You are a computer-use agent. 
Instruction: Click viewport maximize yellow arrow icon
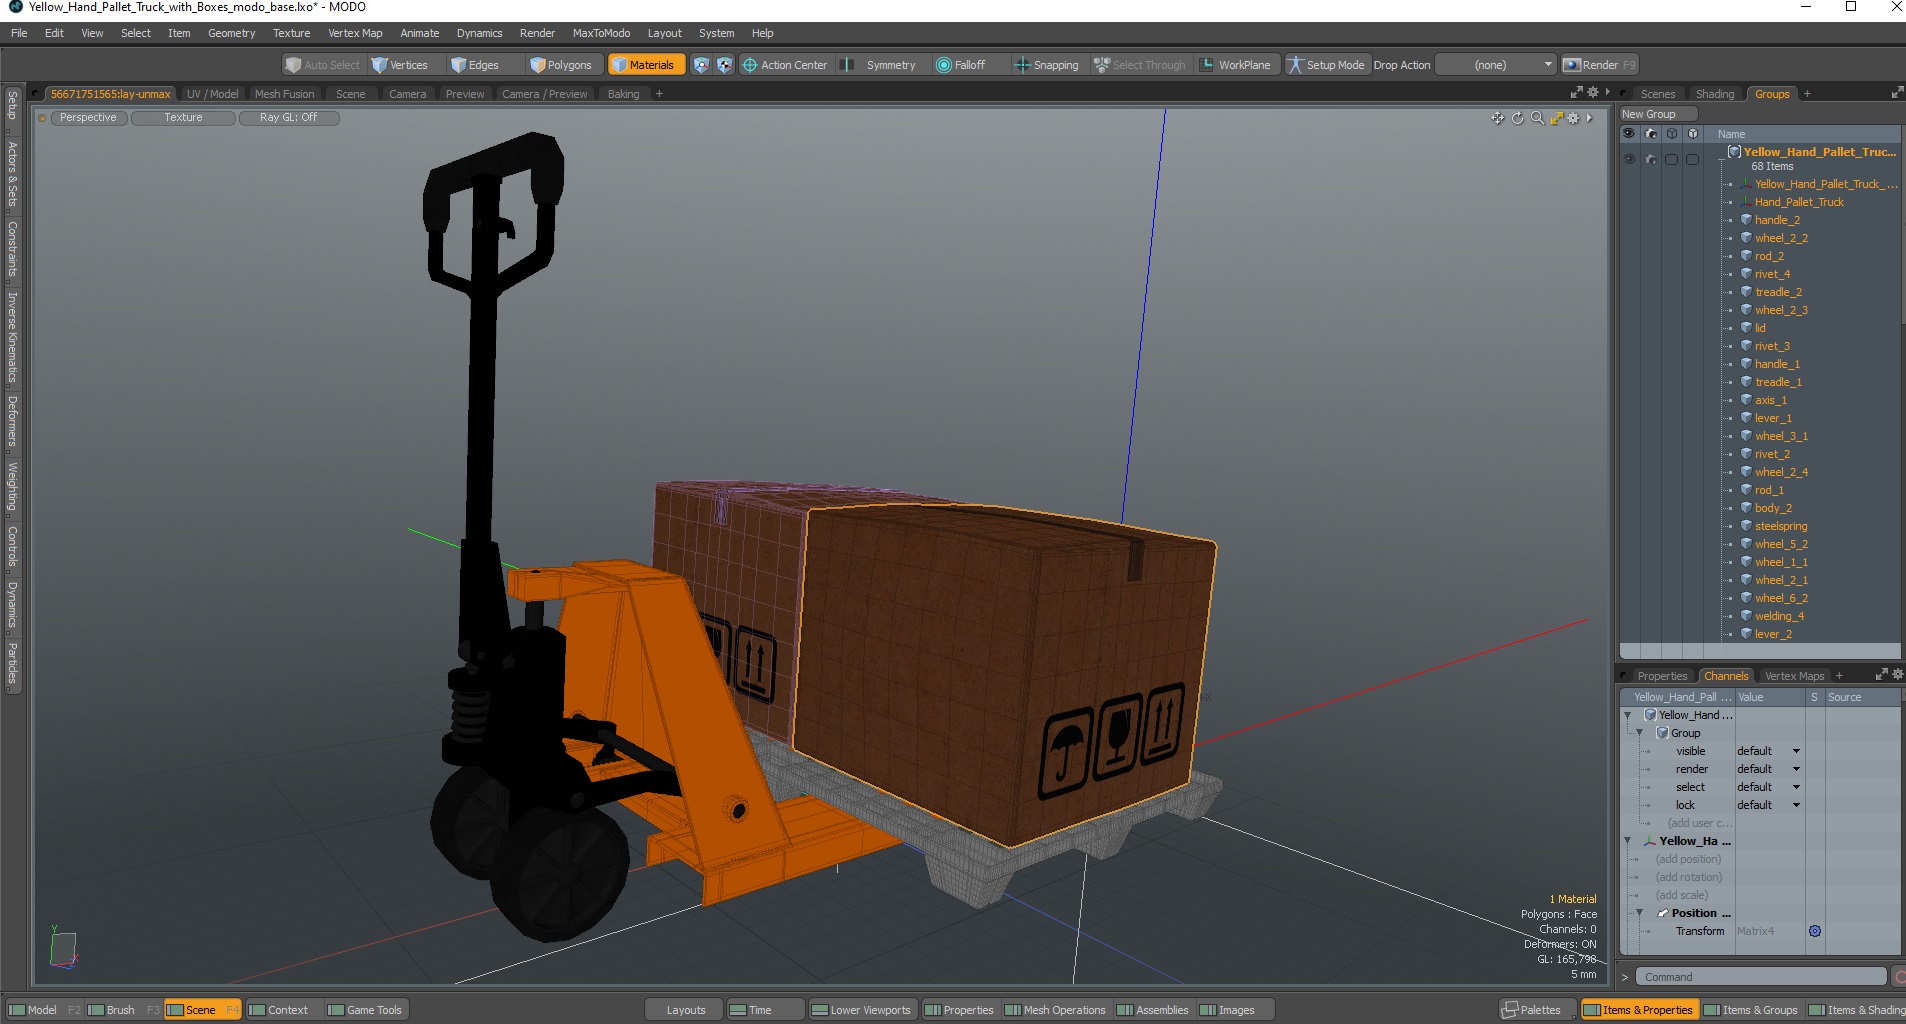pyautogui.click(x=1556, y=118)
